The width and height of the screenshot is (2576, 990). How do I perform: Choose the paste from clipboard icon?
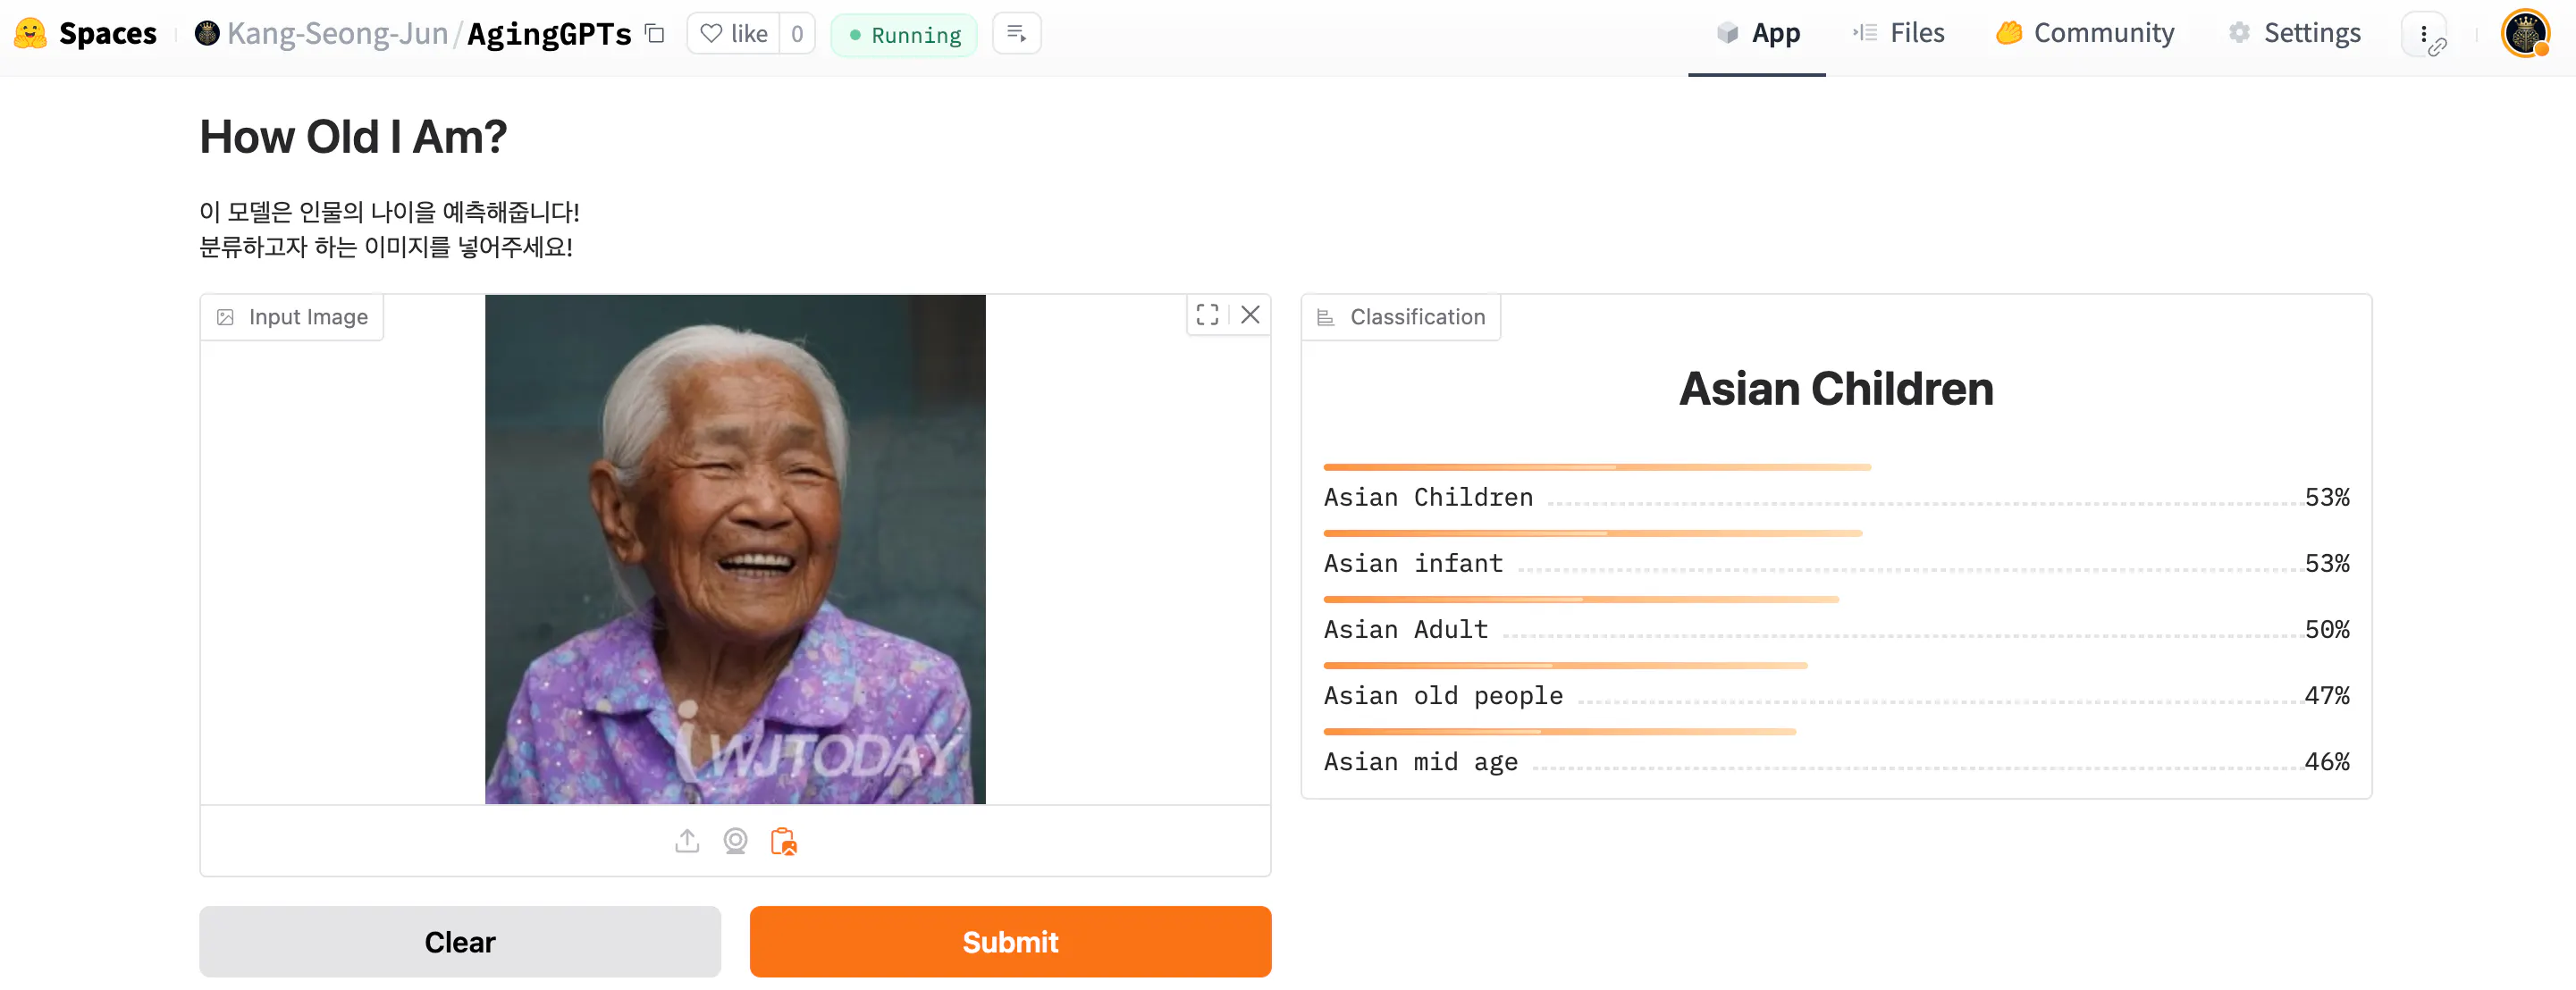pyautogui.click(x=784, y=841)
